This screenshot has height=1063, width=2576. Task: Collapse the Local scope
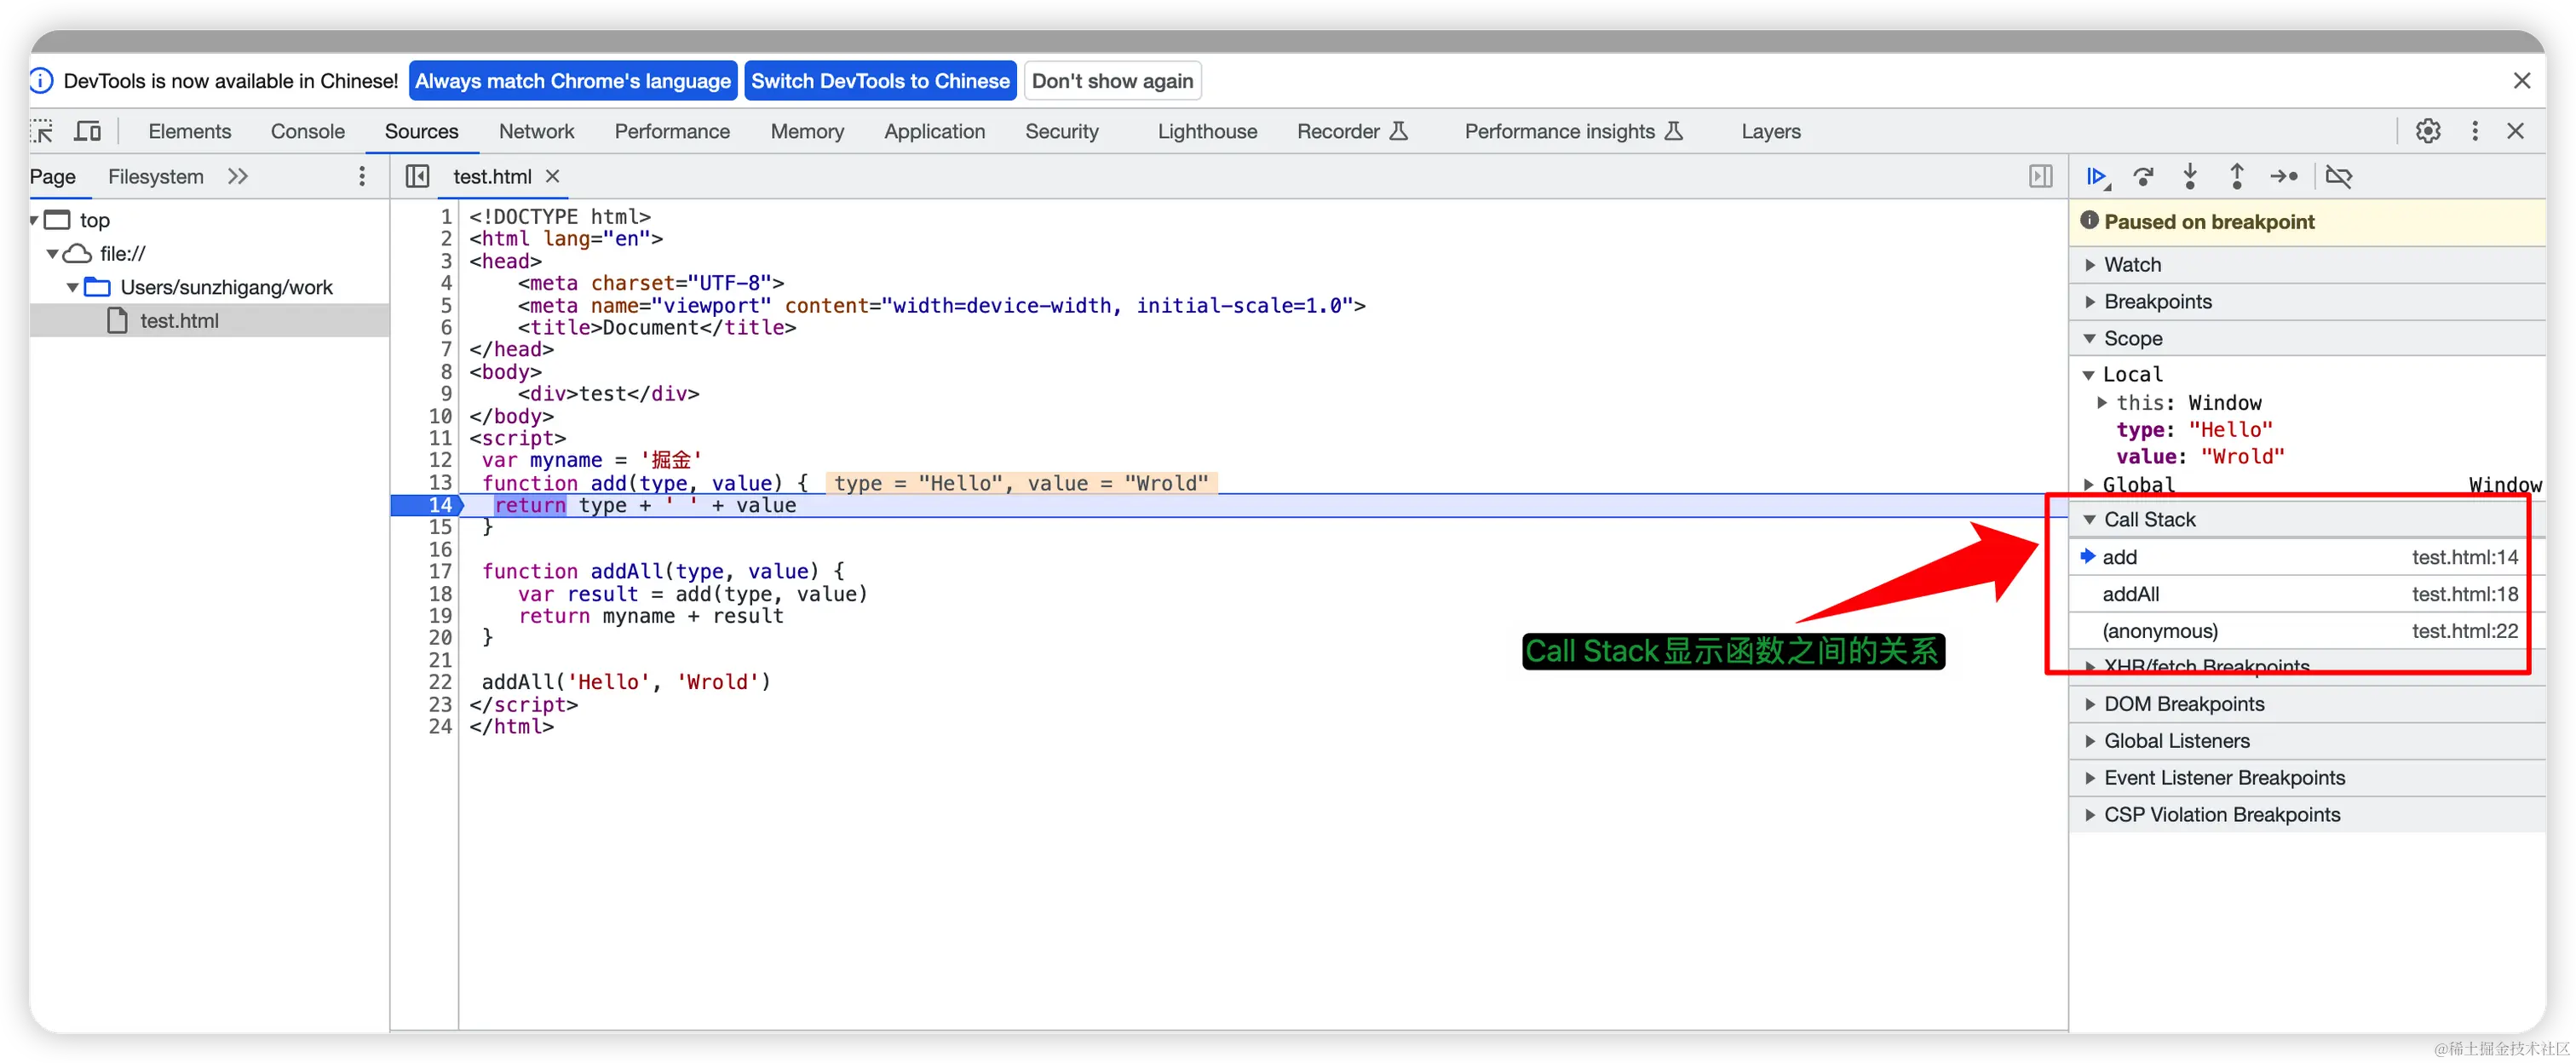pos(2088,375)
